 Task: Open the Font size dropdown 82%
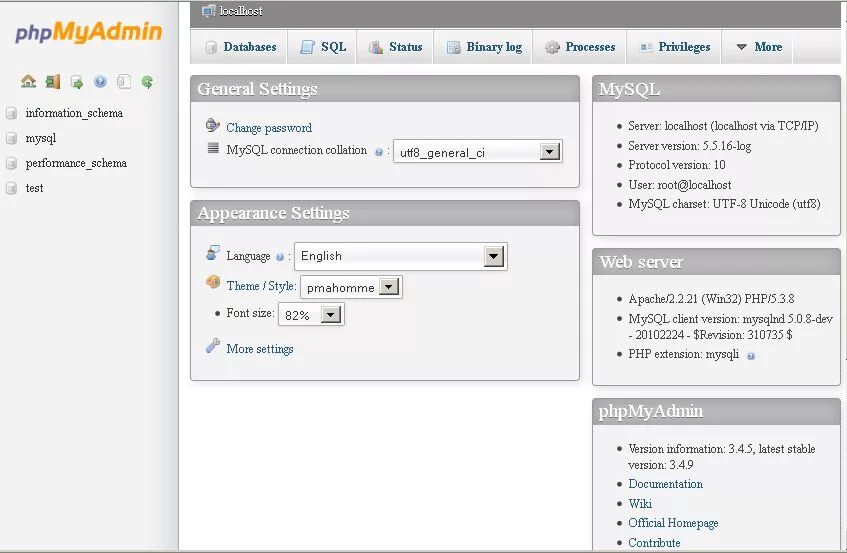point(311,314)
